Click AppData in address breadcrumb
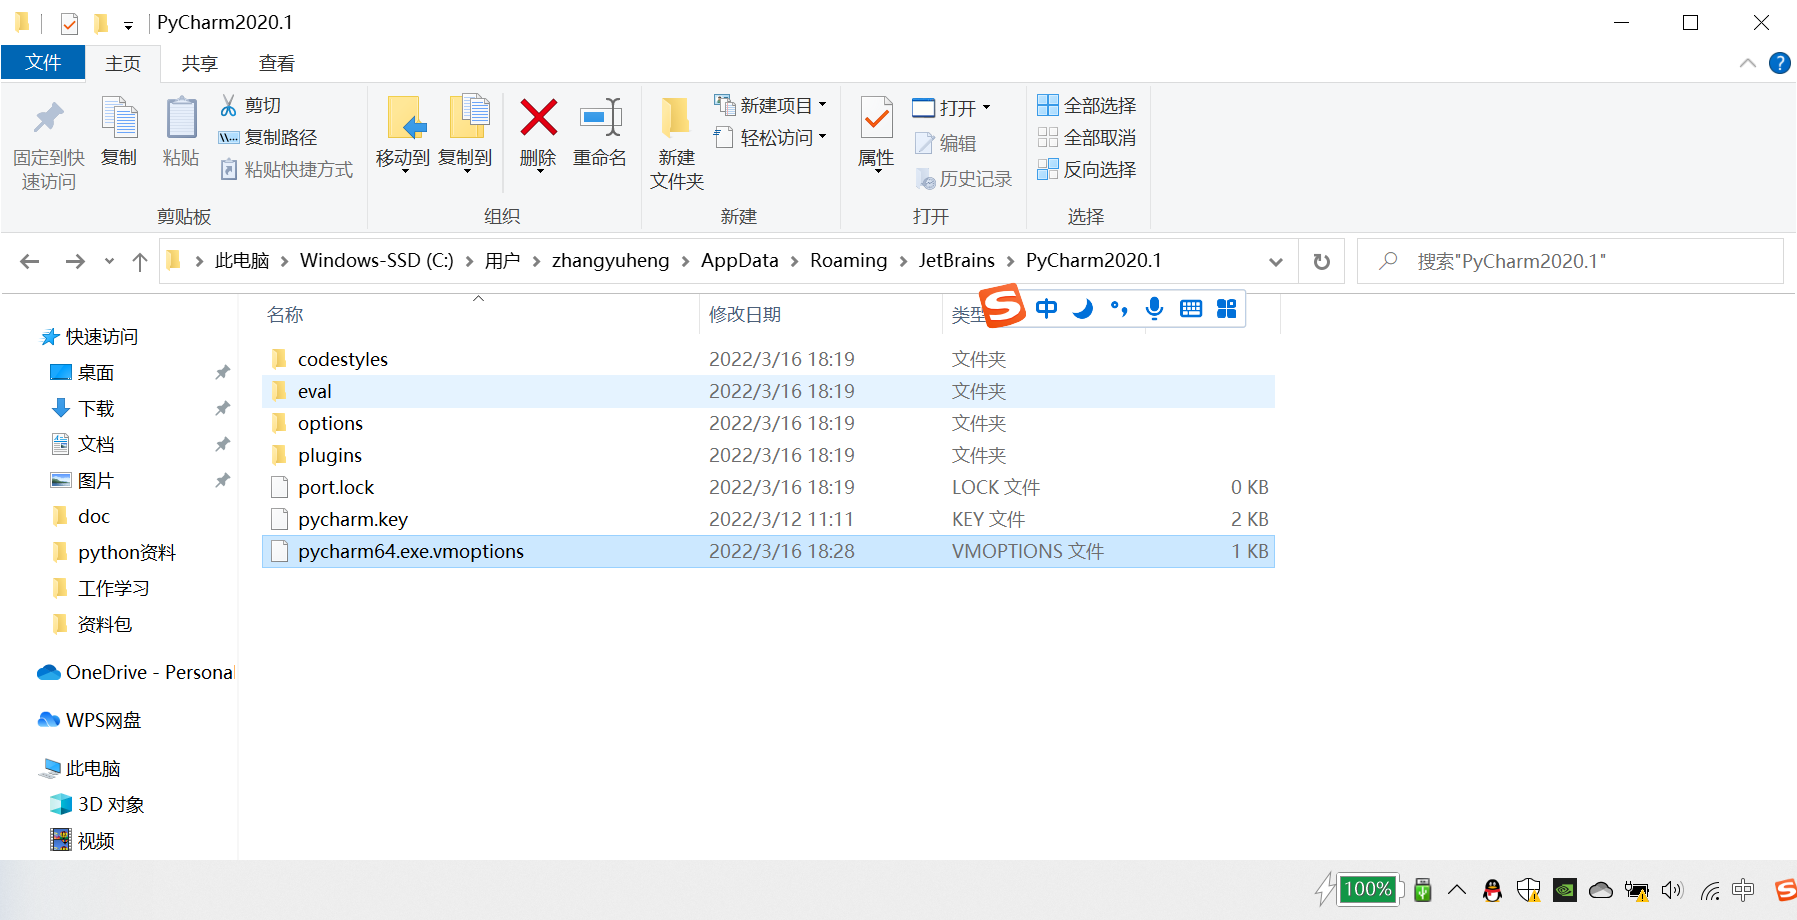The height and width of the screenshot is (920, 1797). pyautogui.click(x=739, y=260)
